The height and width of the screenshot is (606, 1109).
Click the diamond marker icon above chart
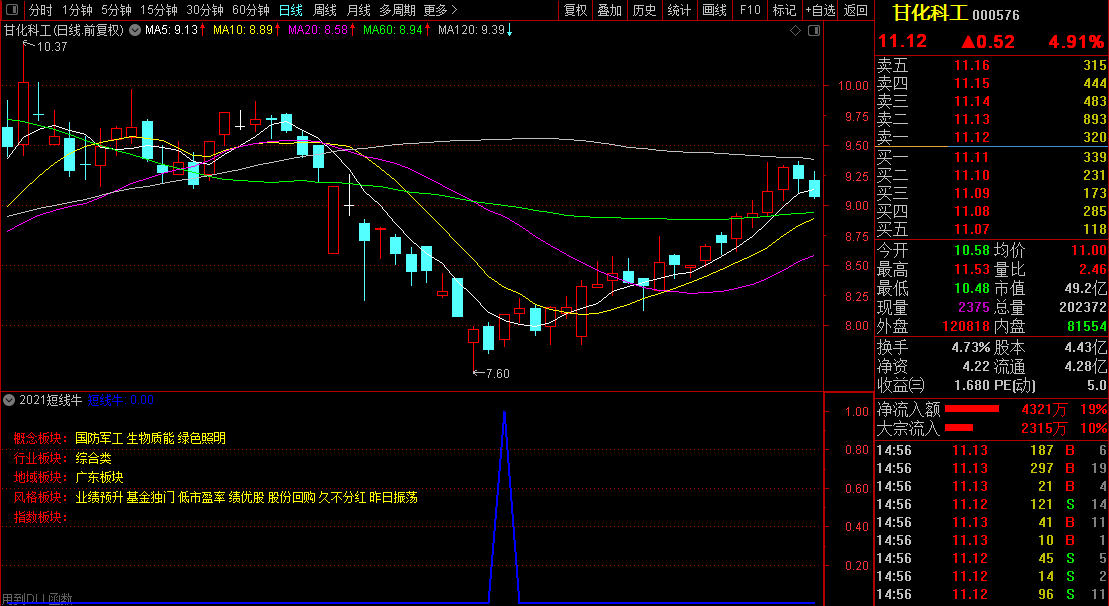pyautogui.click(x=796, y=30)
